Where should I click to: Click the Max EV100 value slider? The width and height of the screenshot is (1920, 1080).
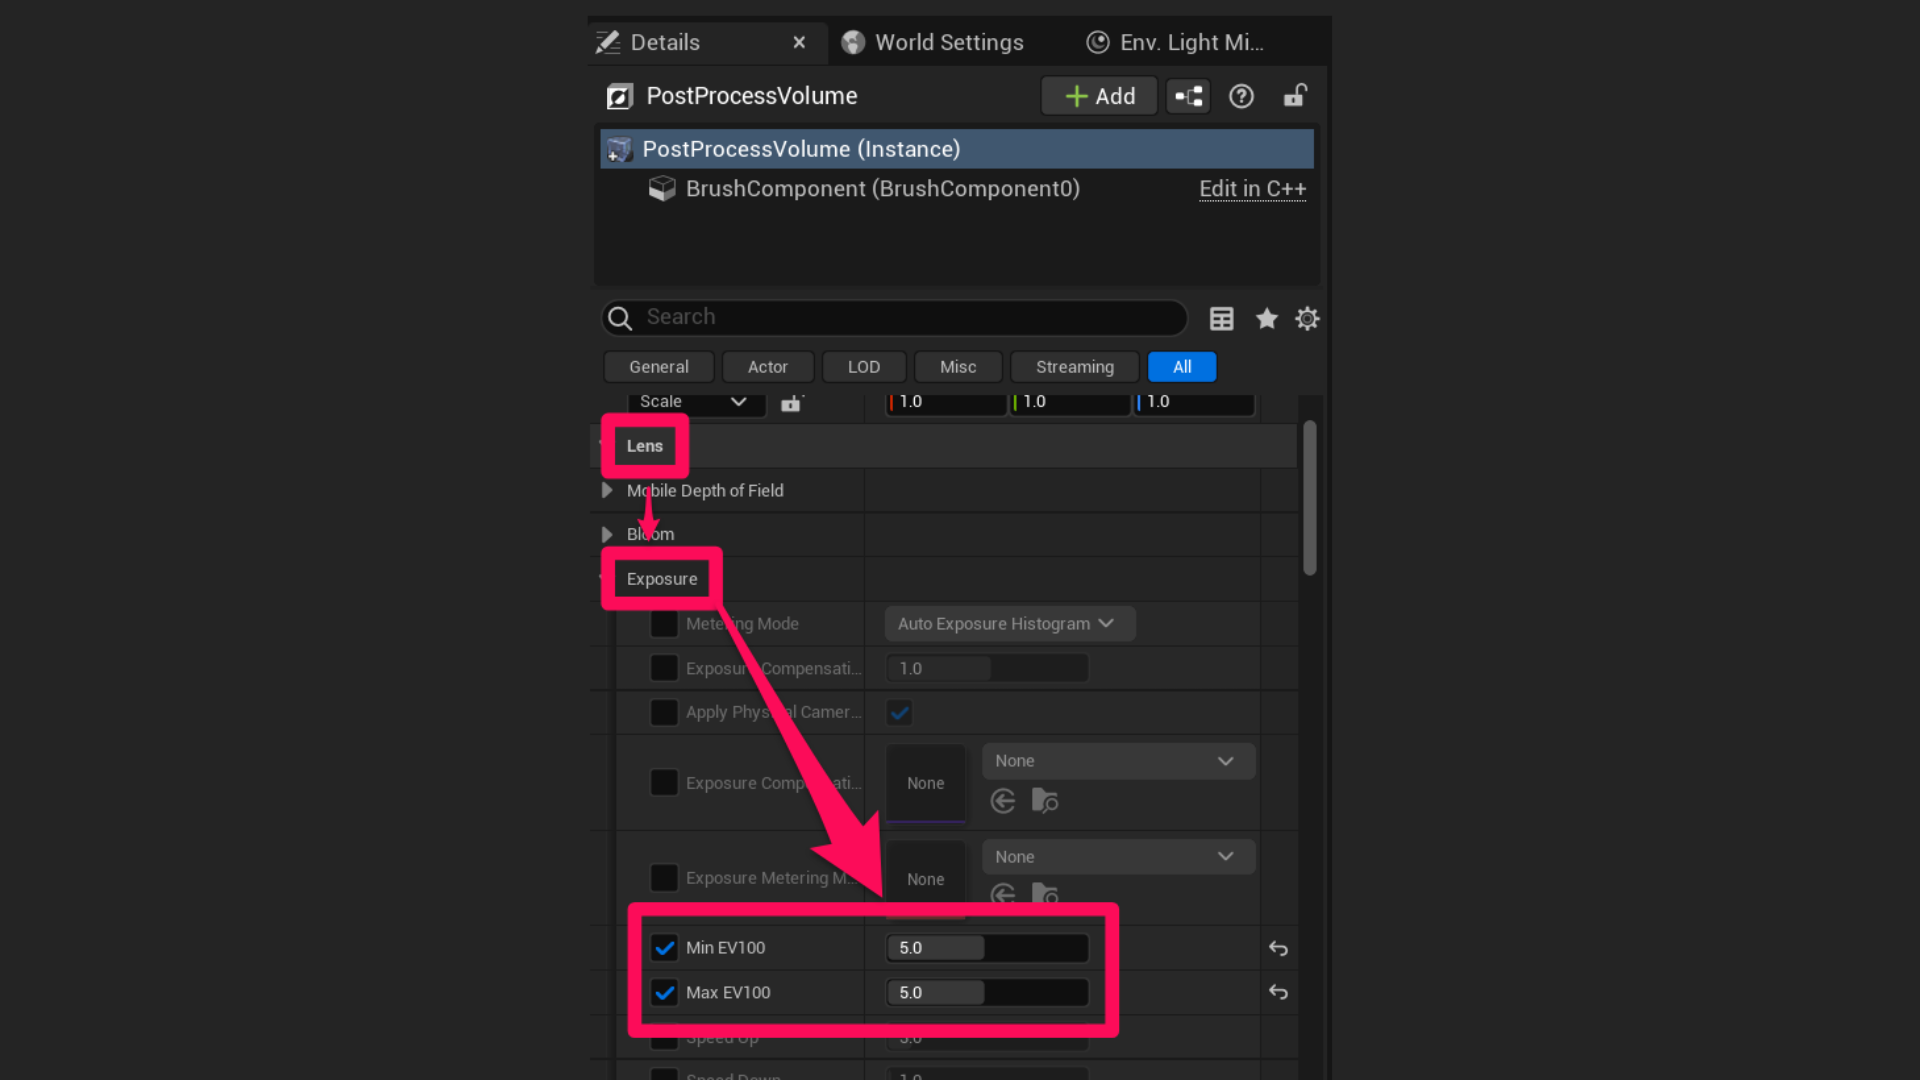[x=987, y=992]
